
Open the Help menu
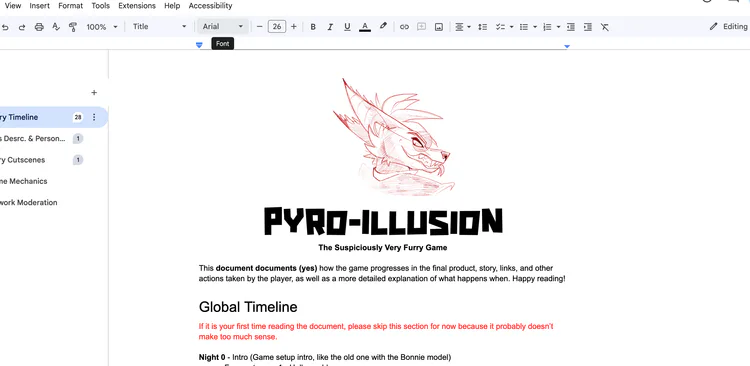click(172, 6)
